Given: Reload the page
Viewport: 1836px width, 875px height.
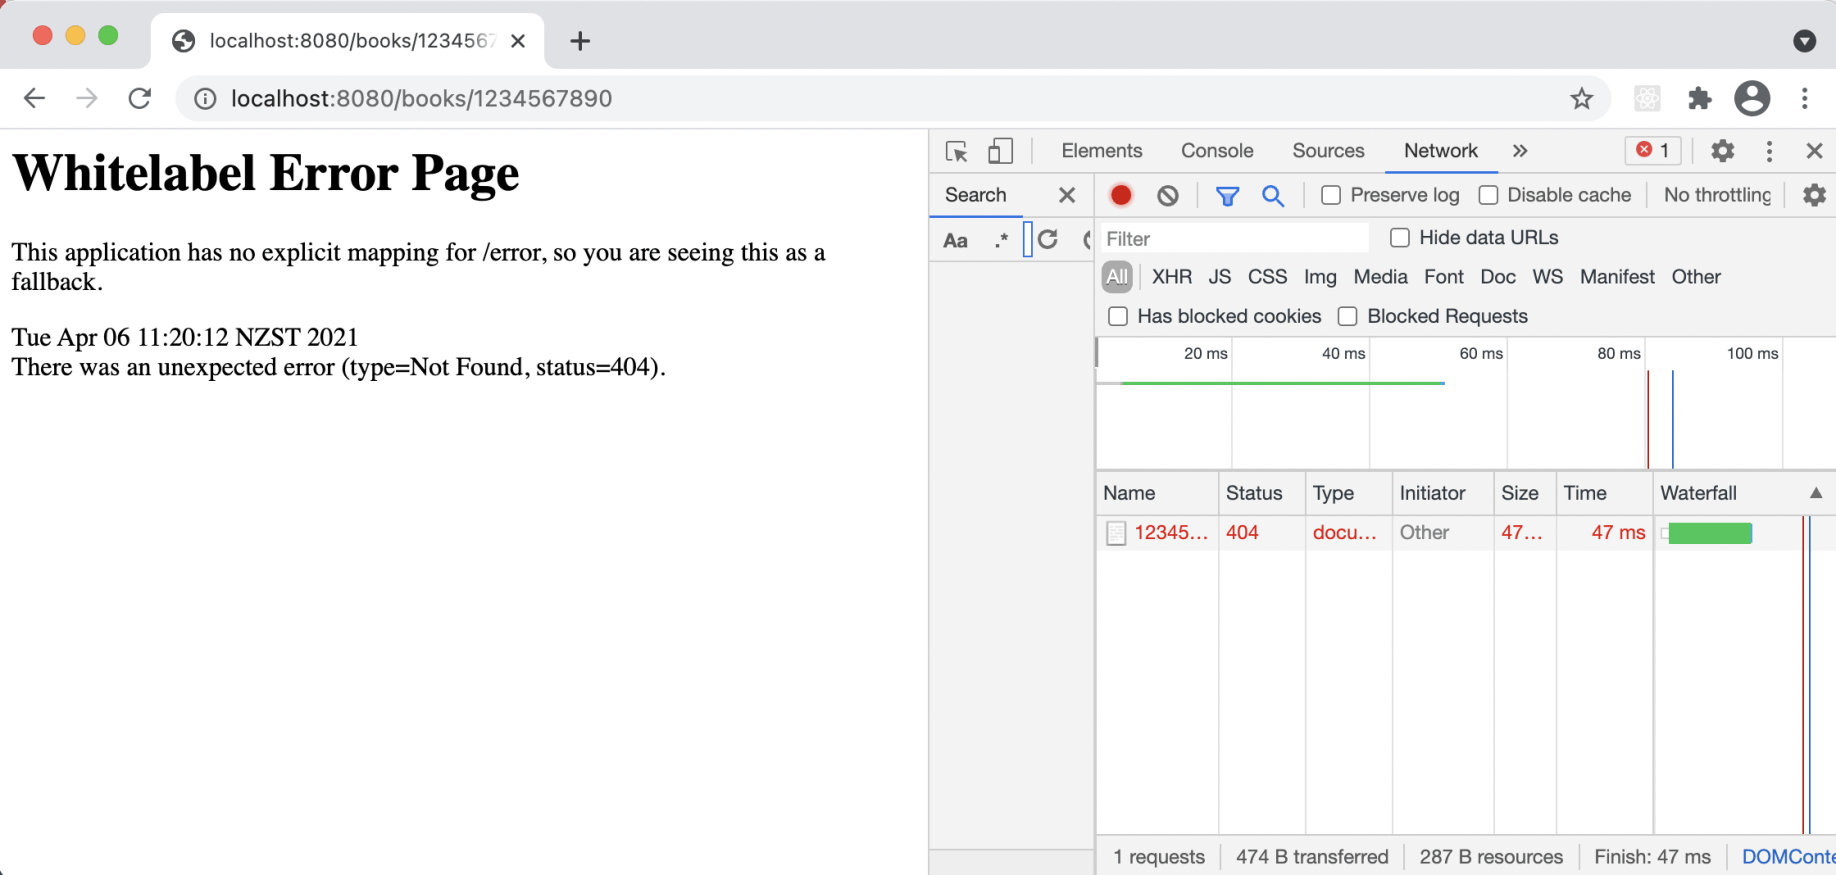Looking at the screenshot, I should [140, 98].
